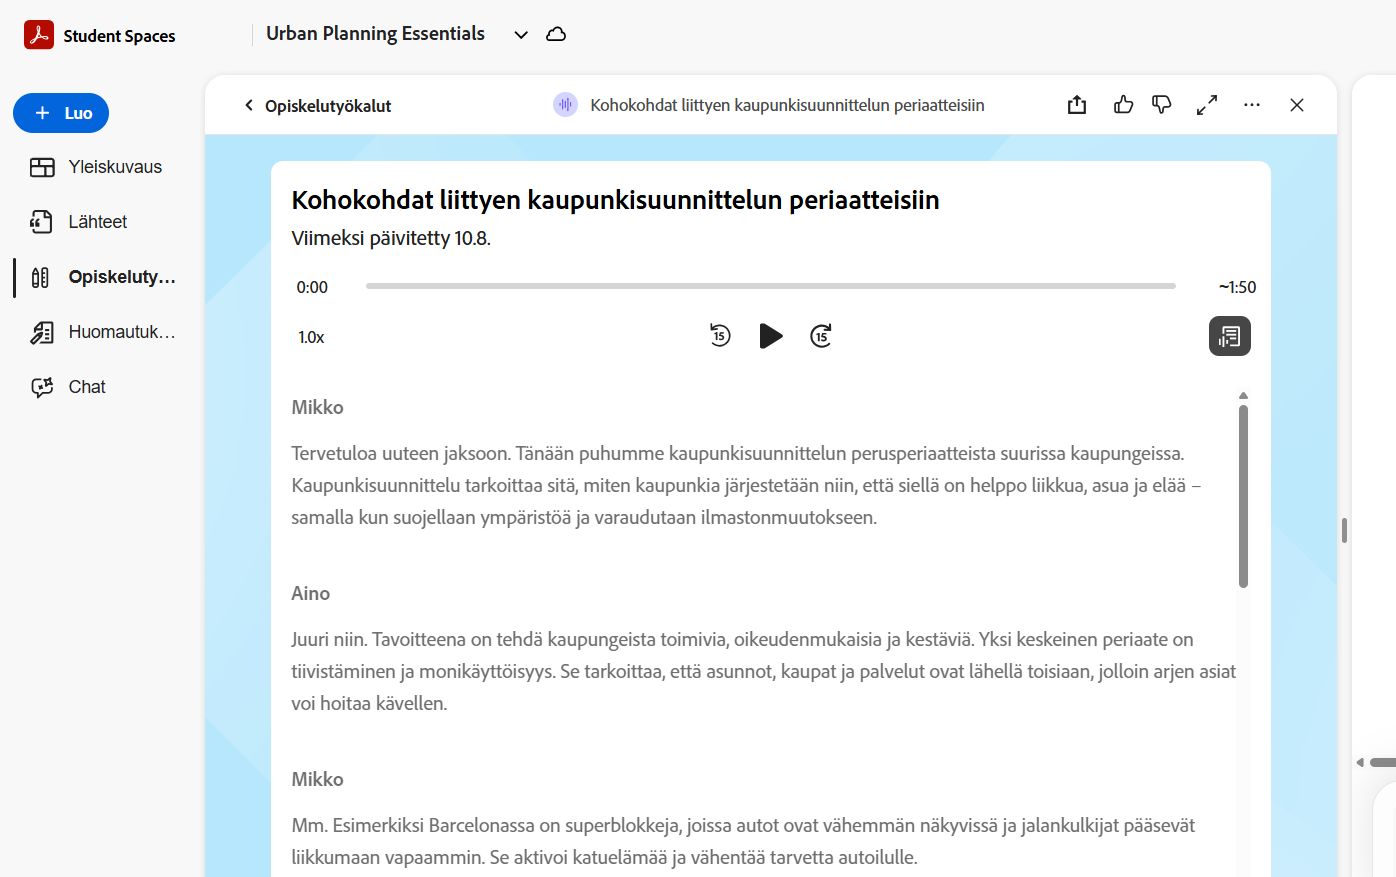This screenshot has height=877, width=1396.
Task: Click the Lähteet document icon
Action: pyautogui.click(x=41, y=222)
